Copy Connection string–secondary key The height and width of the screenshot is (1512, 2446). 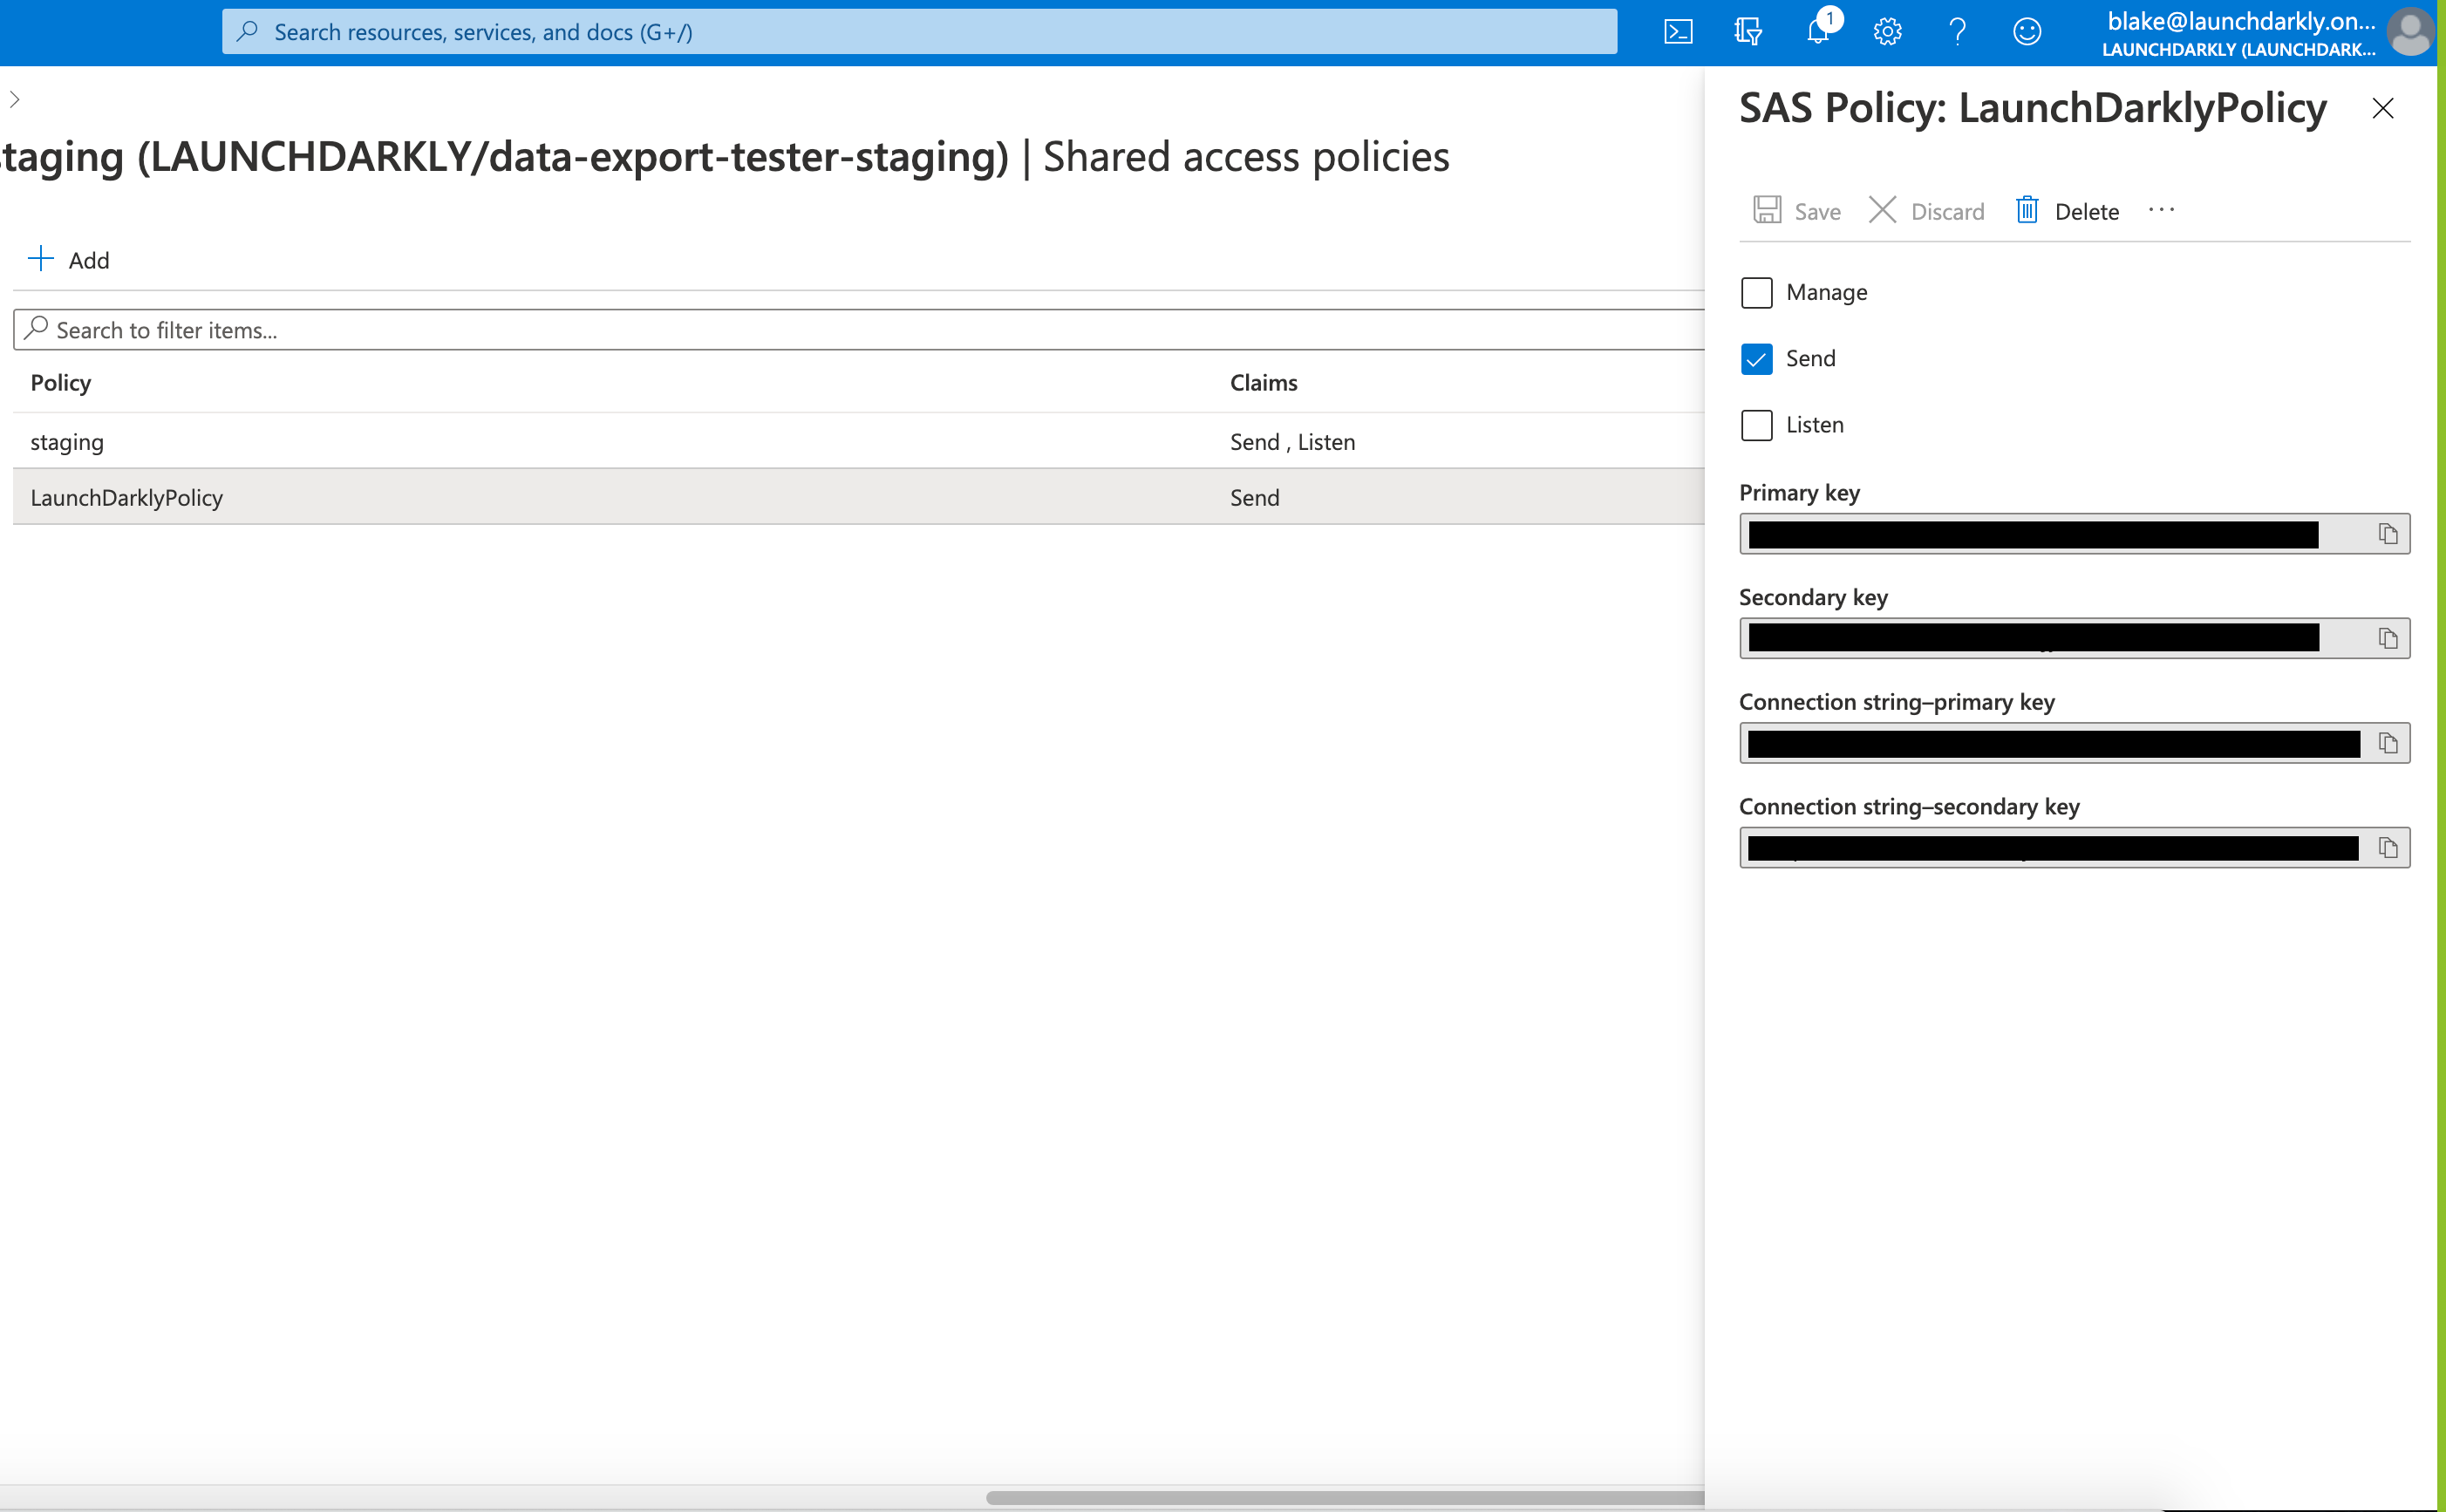pyautogui.click(x=2388, y=848)
